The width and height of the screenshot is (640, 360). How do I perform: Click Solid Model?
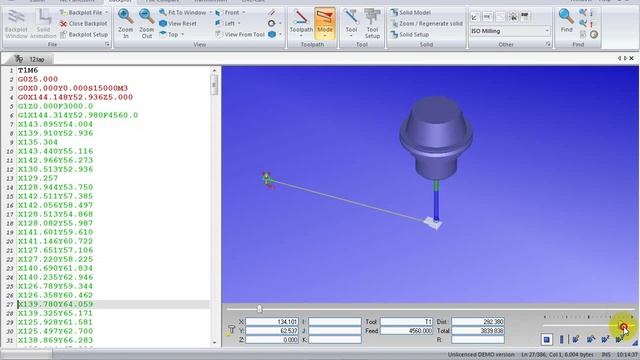(410, 13)
